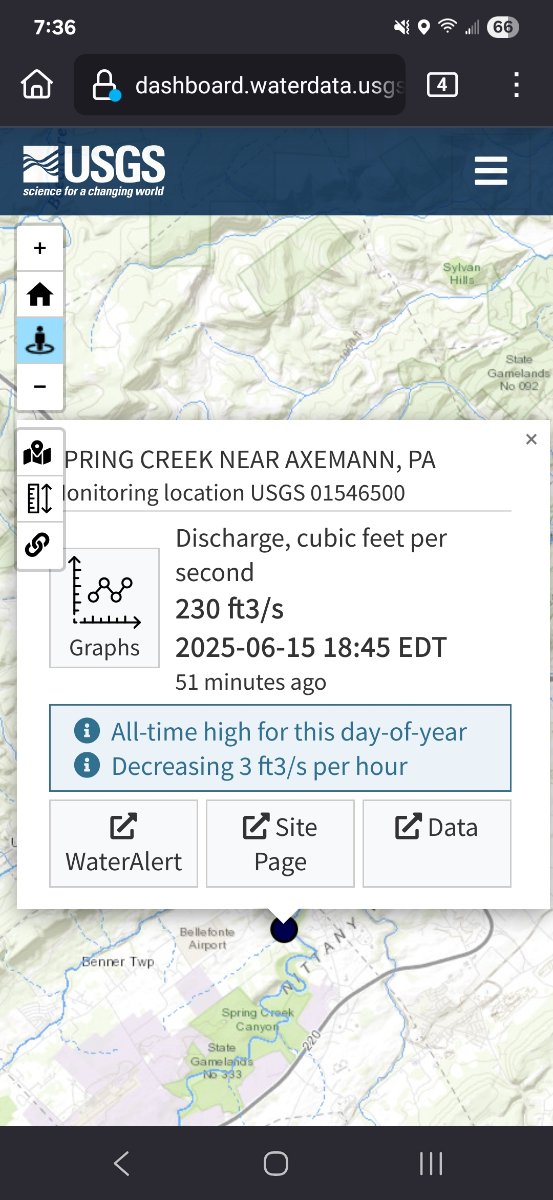The height and width of the screenshot is (1200, 553).
Task: Tap the browser home icon
Action: coord(37,85)
